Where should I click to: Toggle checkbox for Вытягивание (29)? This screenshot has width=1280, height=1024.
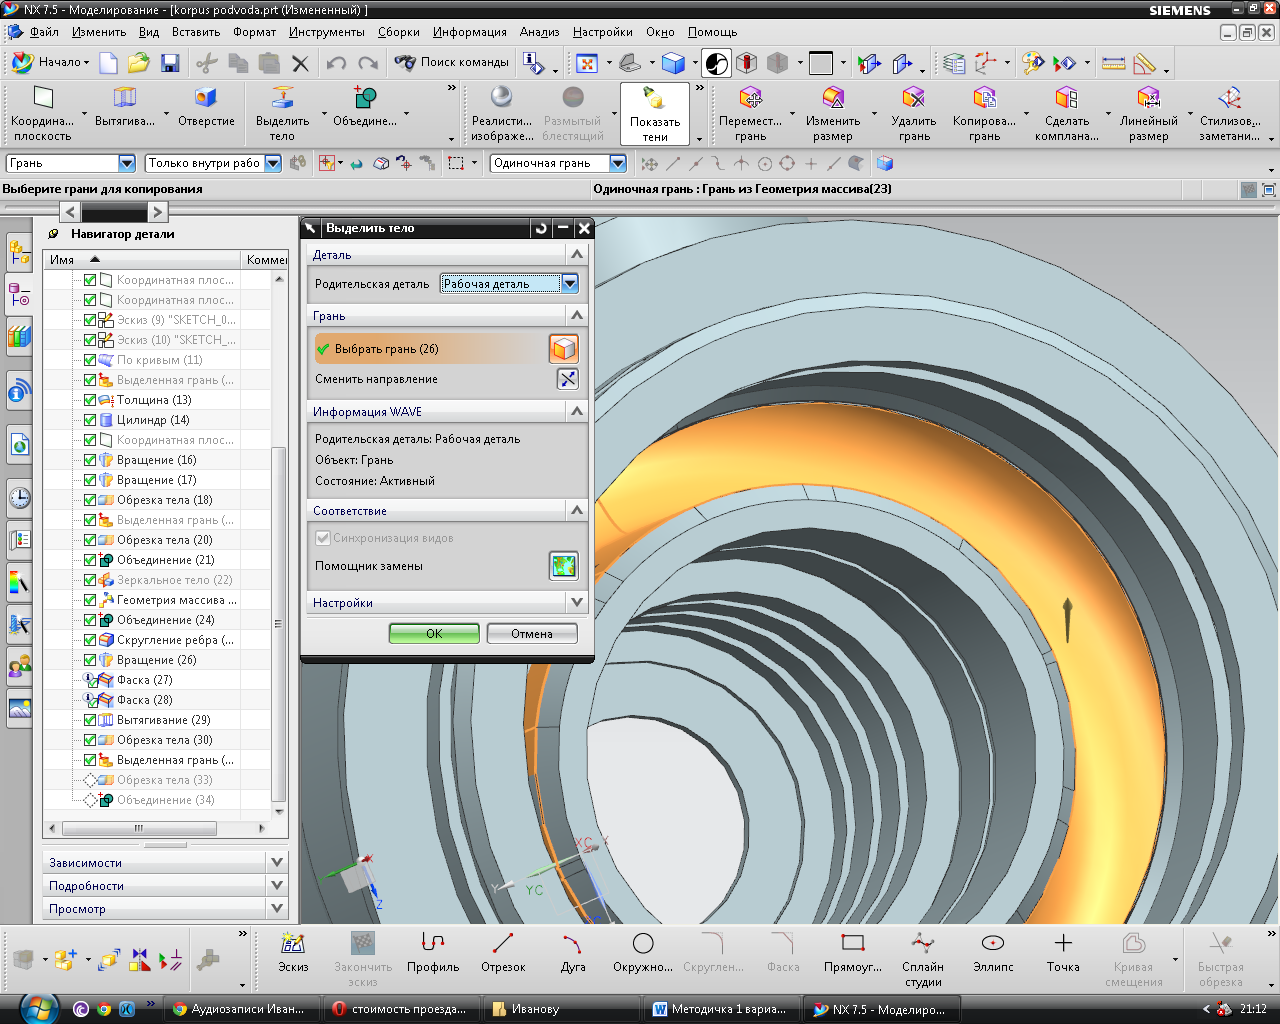point(90,720)
